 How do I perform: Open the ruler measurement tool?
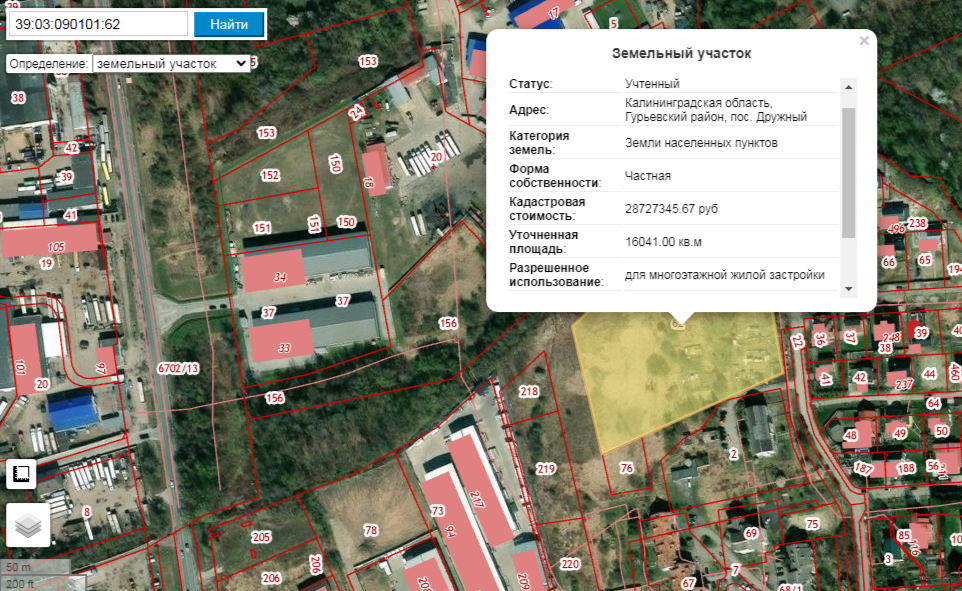tap(22, 474)
